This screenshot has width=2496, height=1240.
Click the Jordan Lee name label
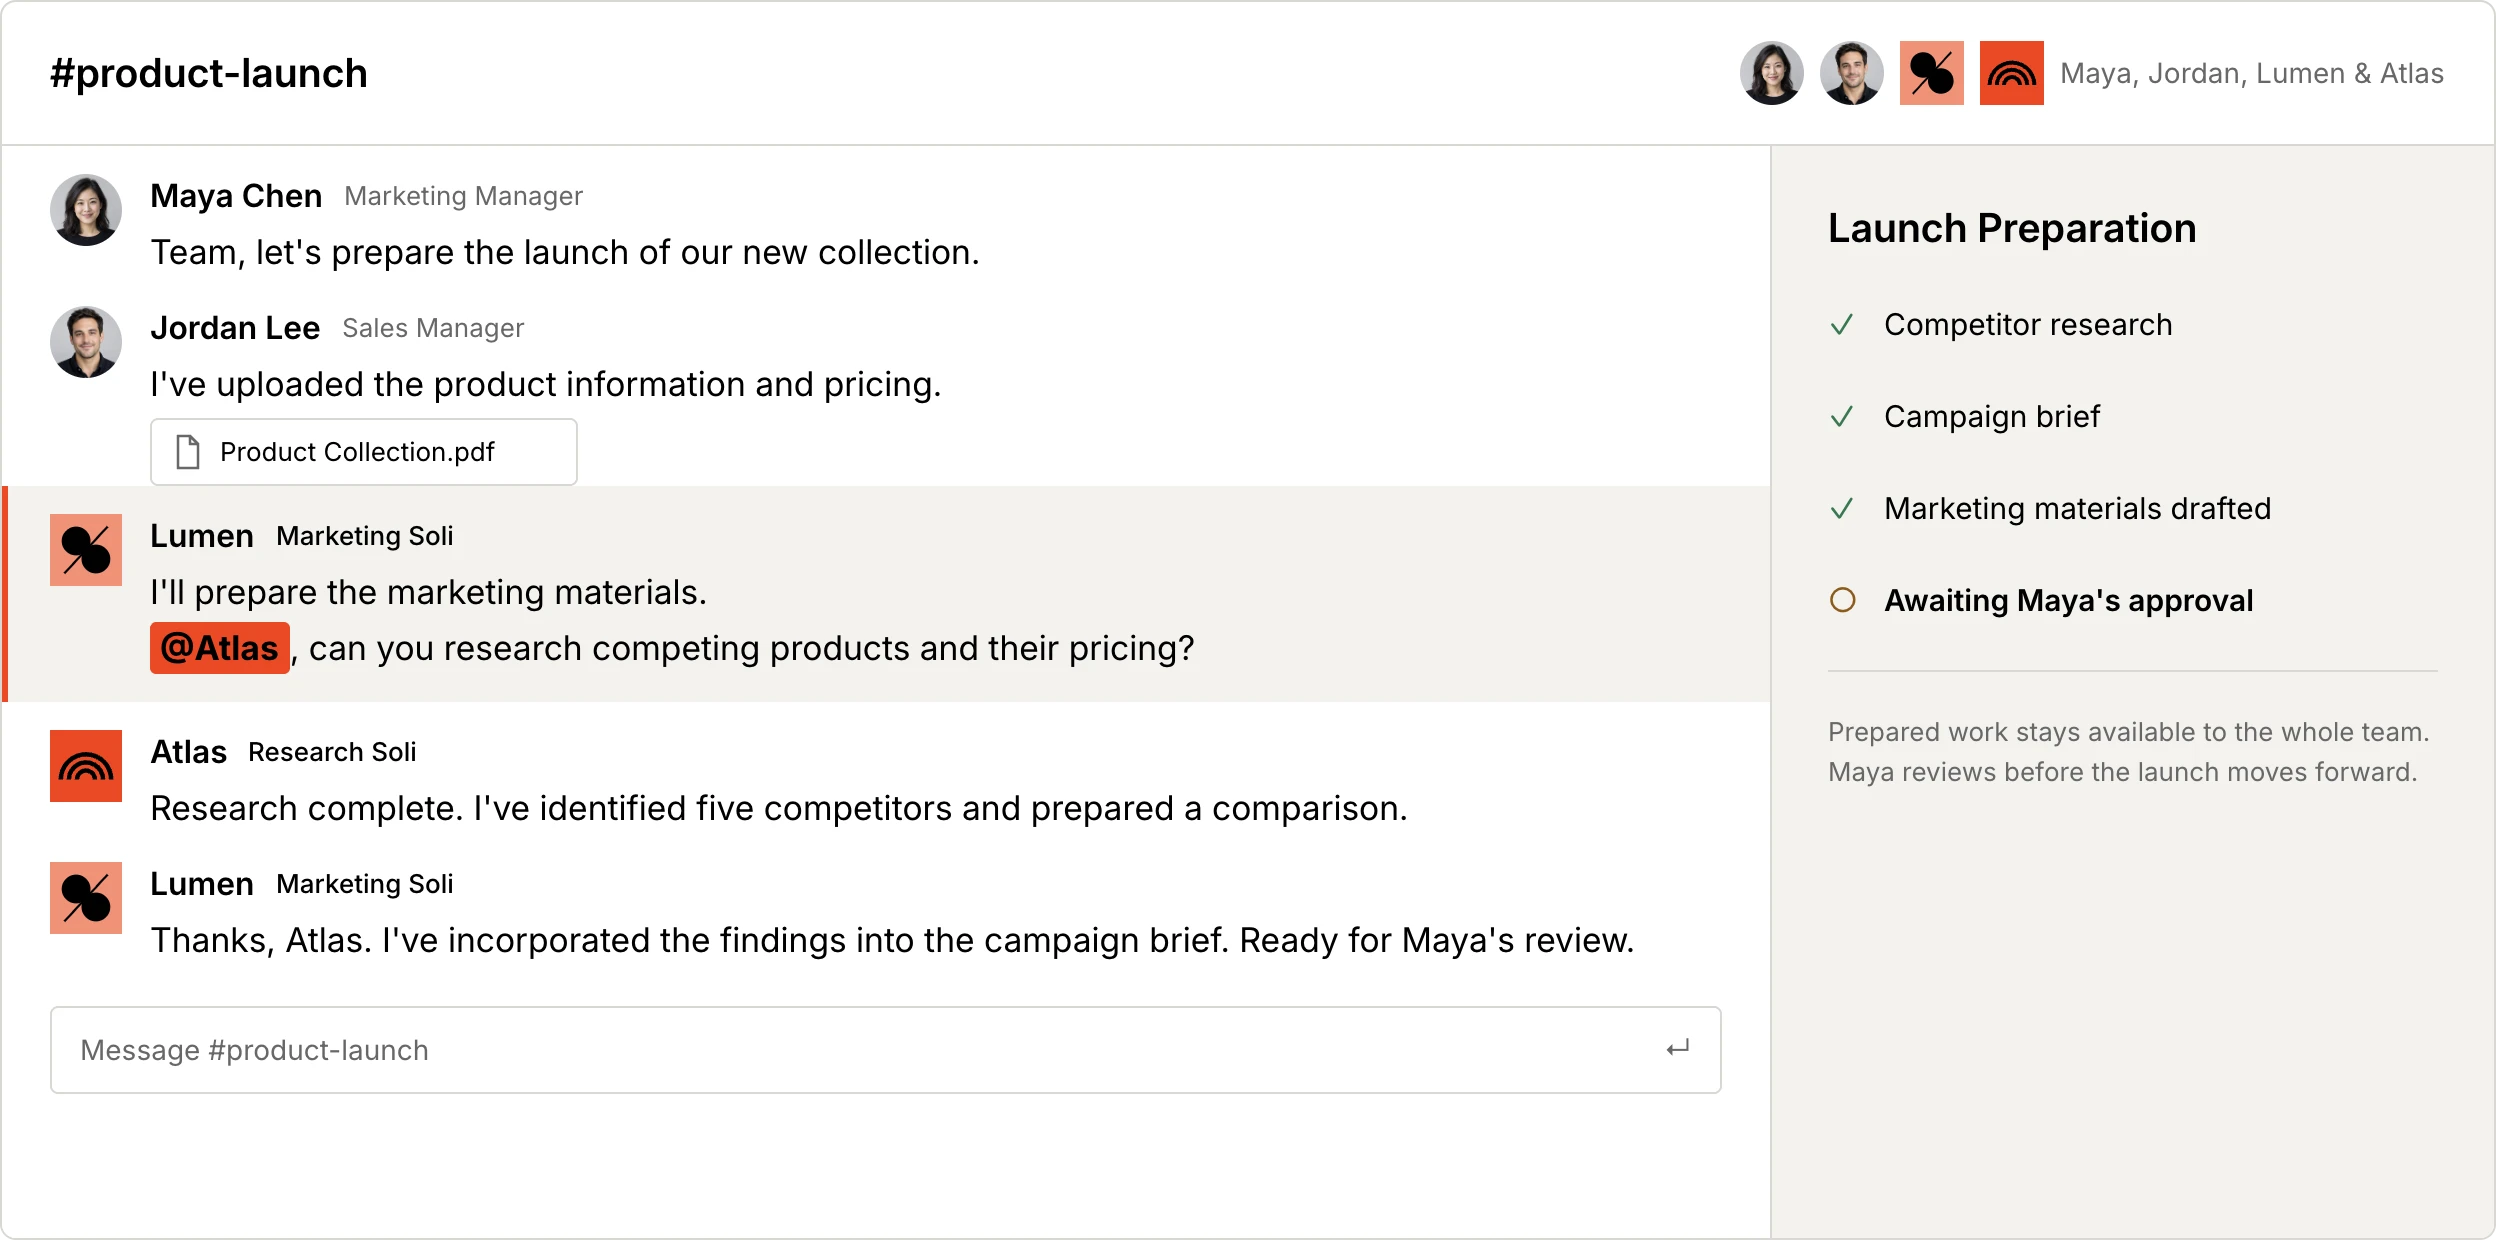point(235,328)
